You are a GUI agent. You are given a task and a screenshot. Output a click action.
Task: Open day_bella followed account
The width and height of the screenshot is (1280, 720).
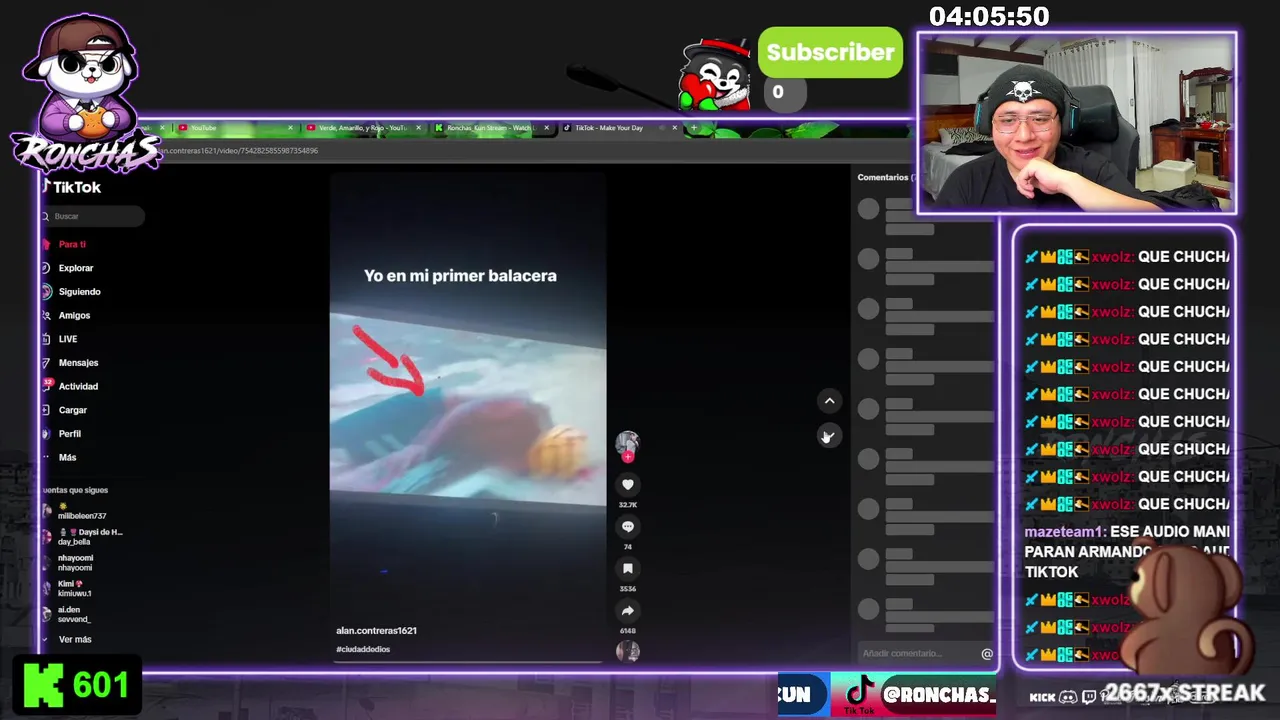(82, 537)
